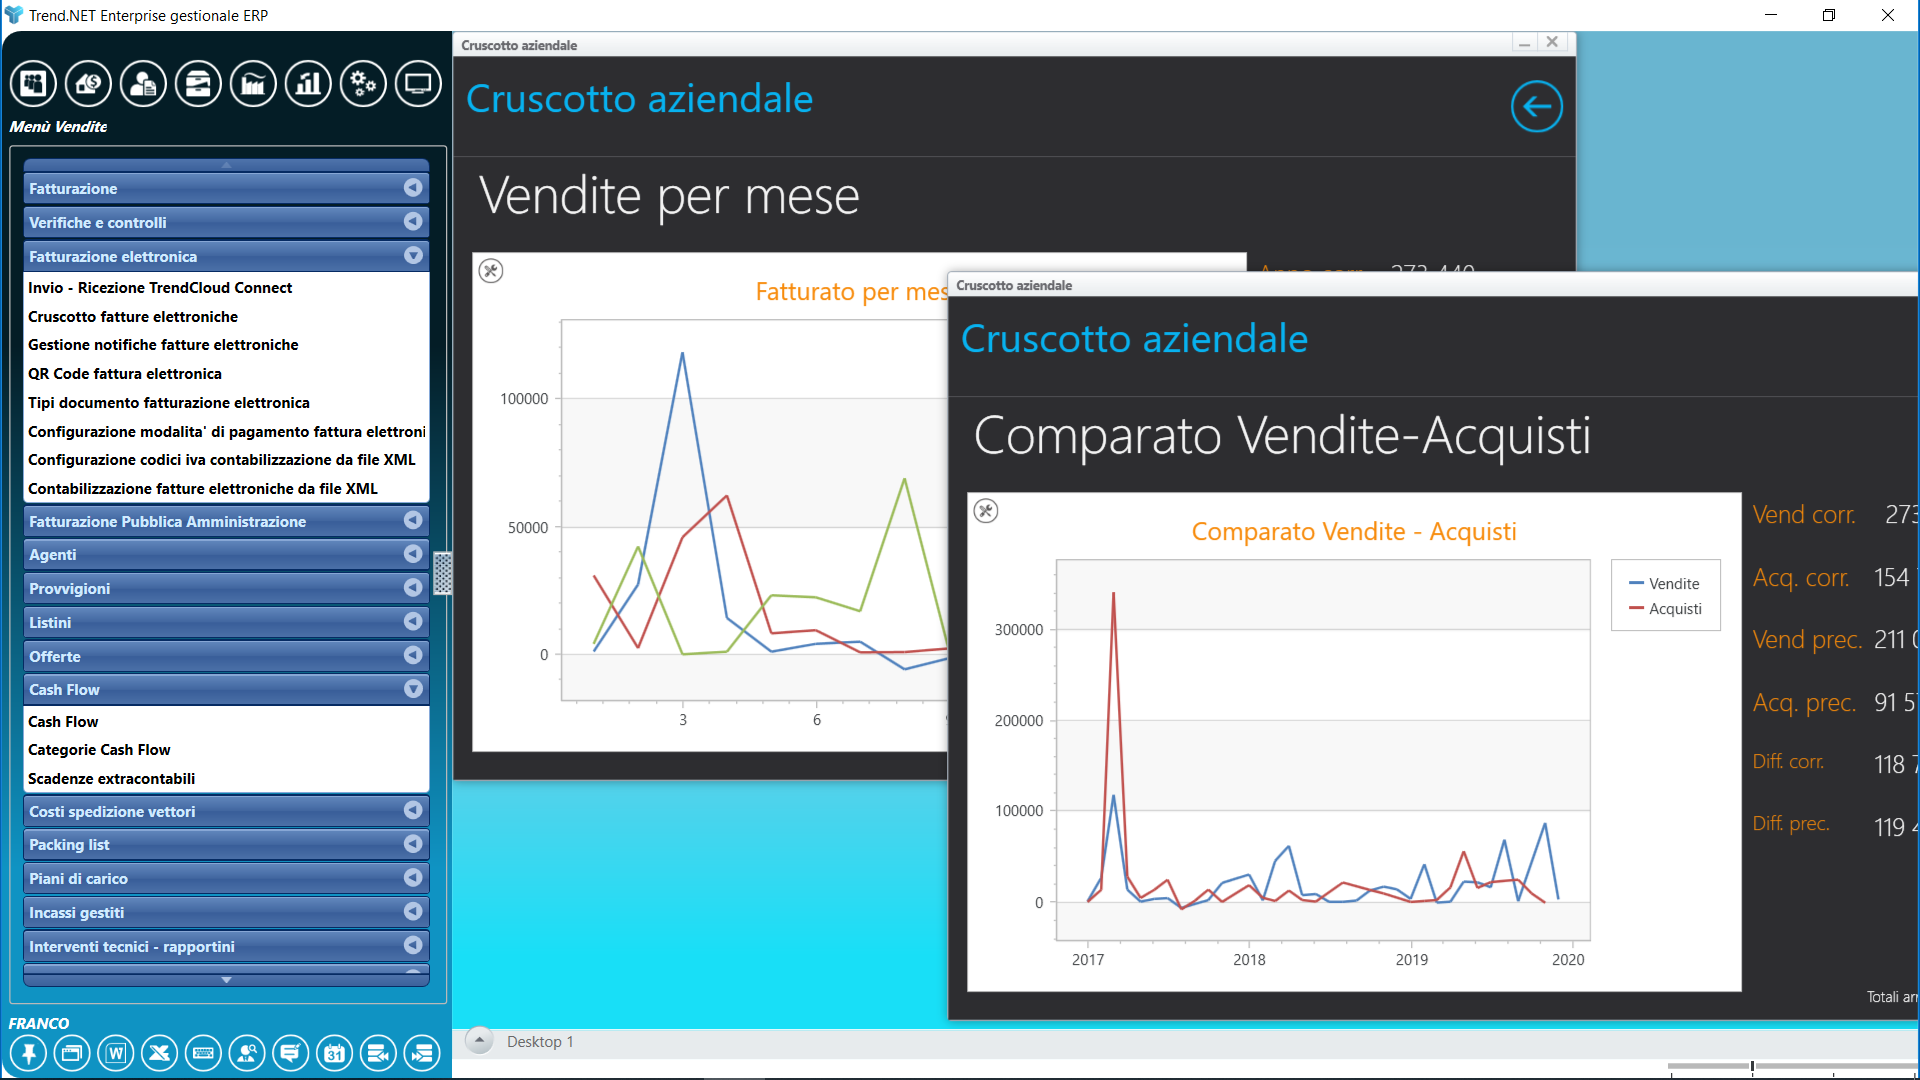
Task: Click the display/monitor icon in toolbar
Action: (417, 83)
